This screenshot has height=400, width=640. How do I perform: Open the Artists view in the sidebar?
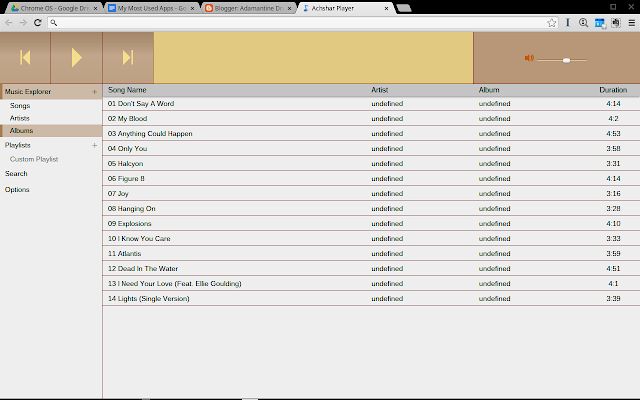[x=20, y=118]
